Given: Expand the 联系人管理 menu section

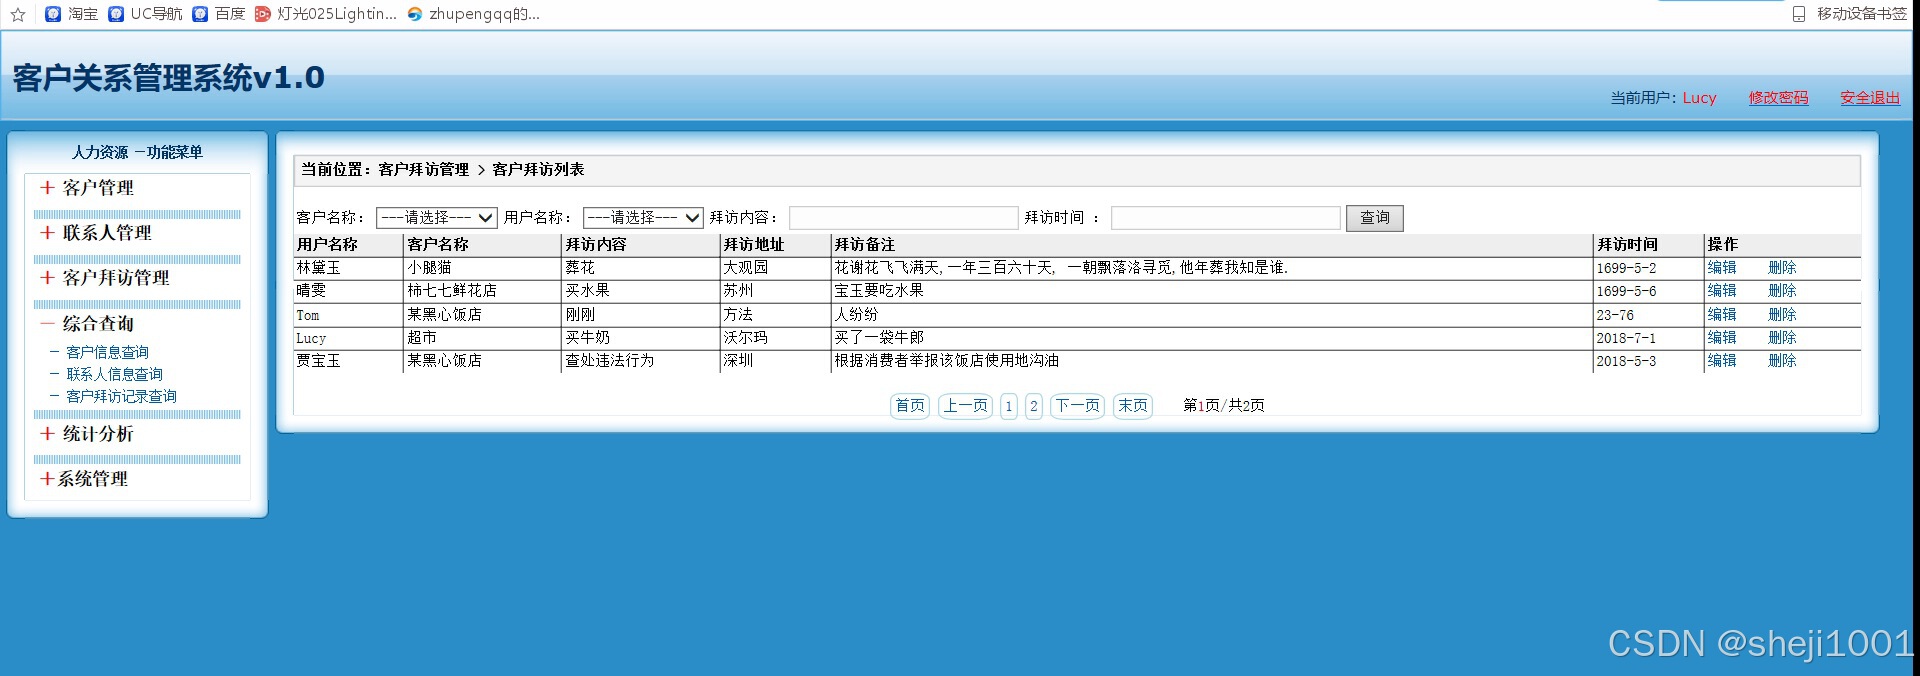Looking at the screenshot, I should pos(96,233).
